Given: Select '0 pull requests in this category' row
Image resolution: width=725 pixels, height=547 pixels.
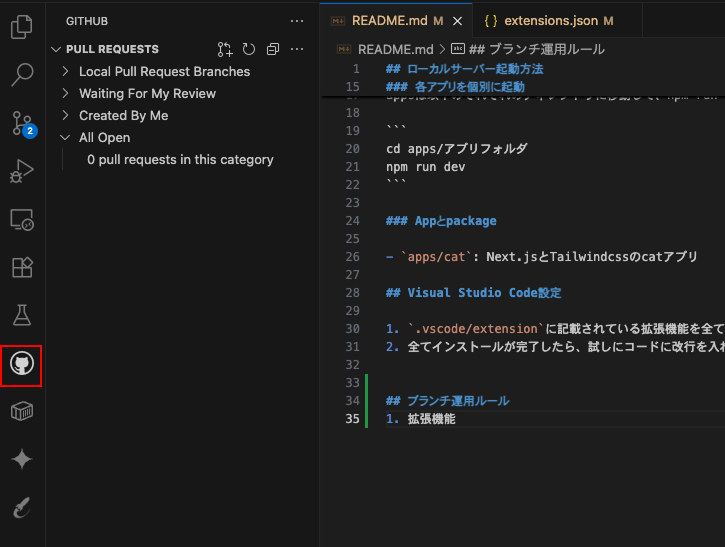Looking at the screenshot, I should coord(180,160).
